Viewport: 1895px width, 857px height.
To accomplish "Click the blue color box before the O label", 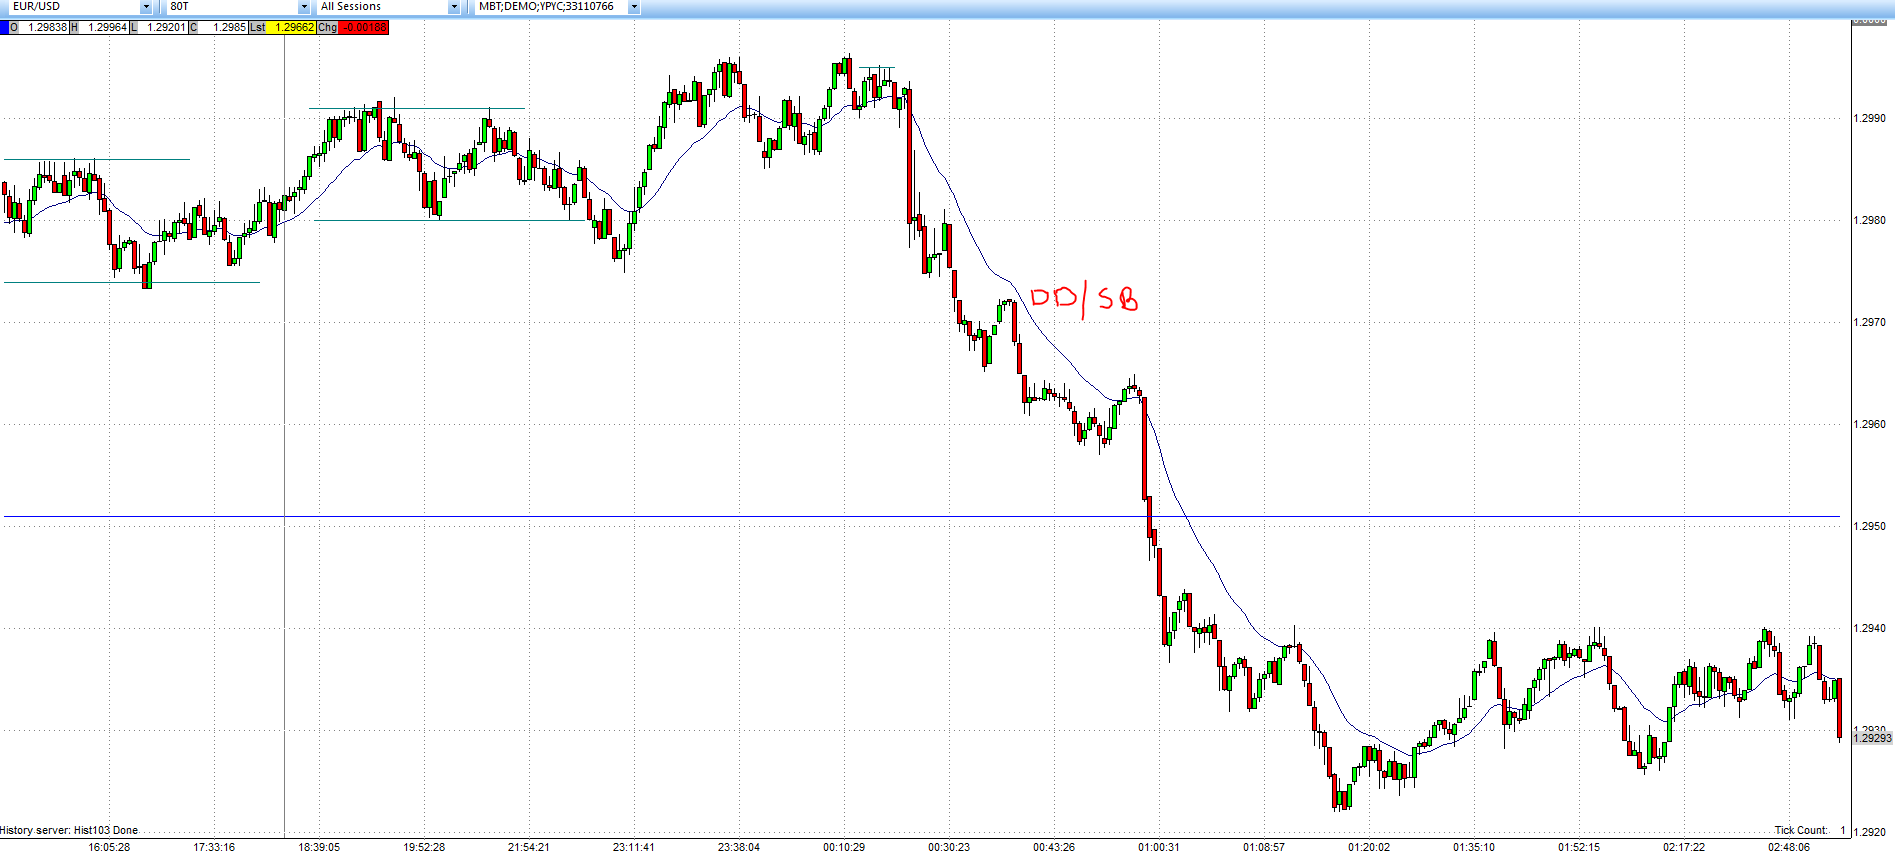I will (4, 27).
